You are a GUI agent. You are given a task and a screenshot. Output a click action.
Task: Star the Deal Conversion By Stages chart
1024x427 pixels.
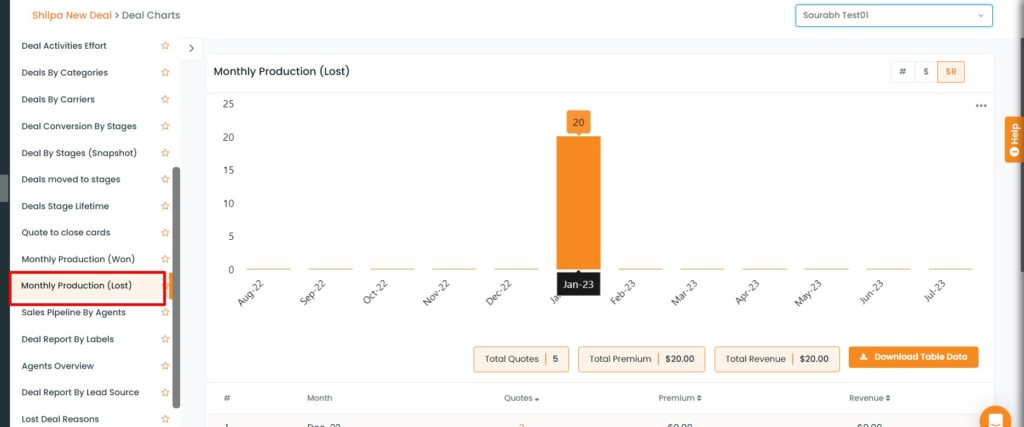click(165, 126)
